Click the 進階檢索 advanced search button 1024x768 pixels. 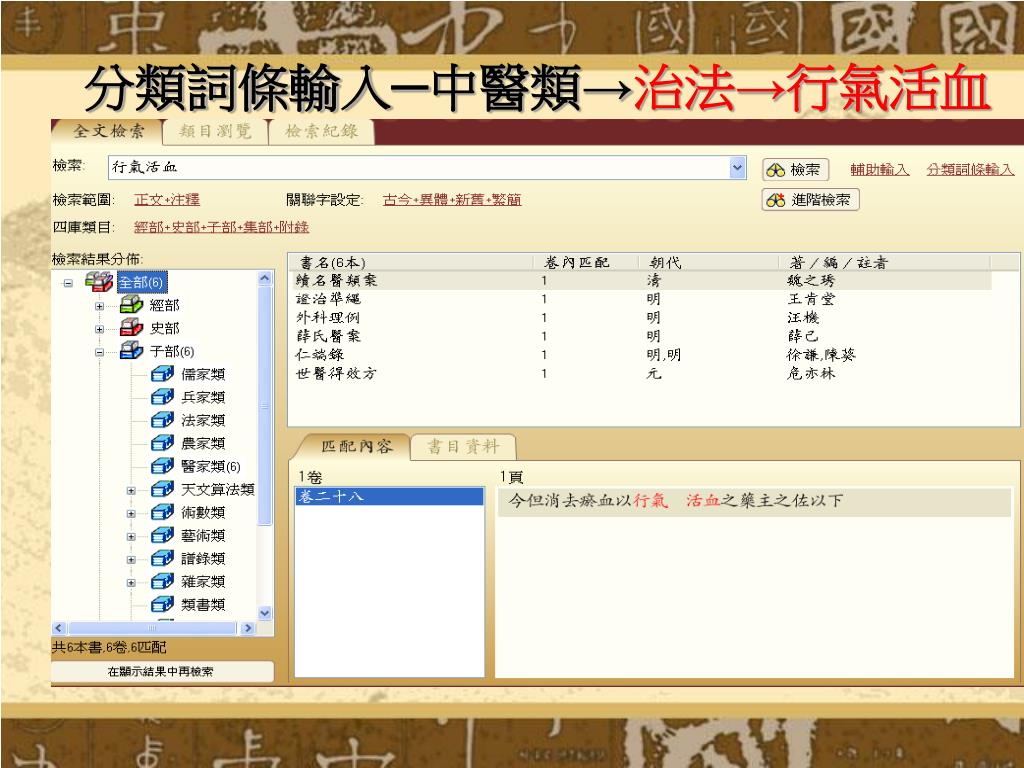coord(810,200)
